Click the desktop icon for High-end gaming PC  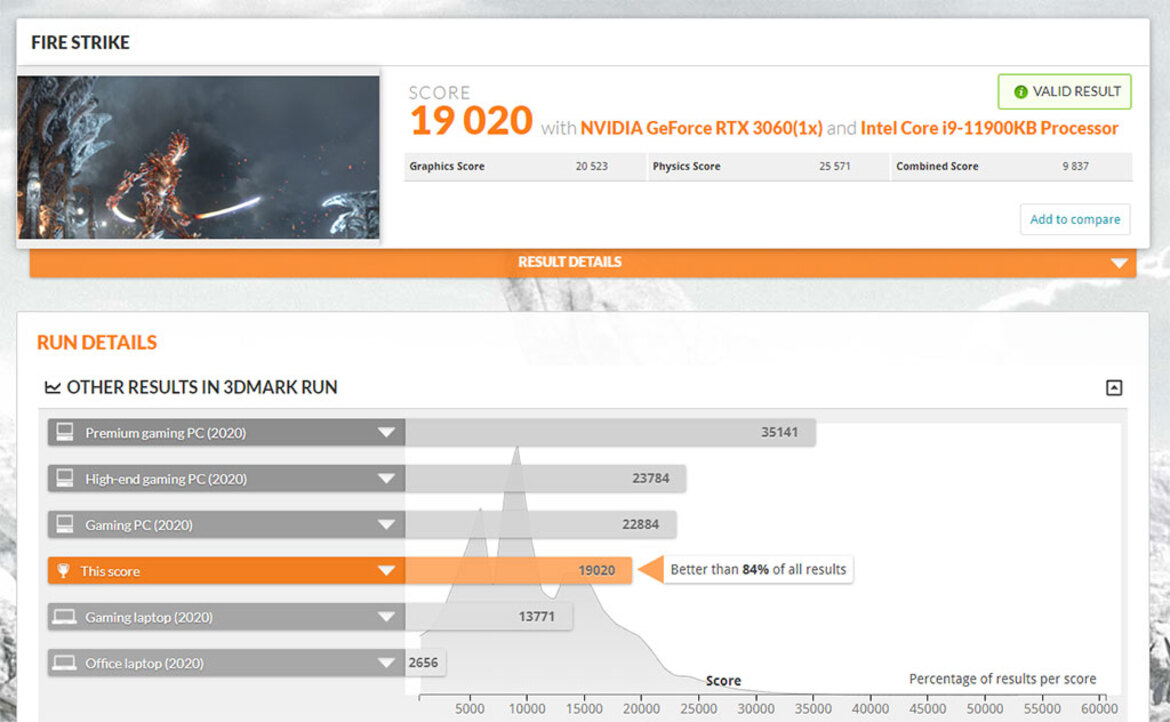pos(65,478)
